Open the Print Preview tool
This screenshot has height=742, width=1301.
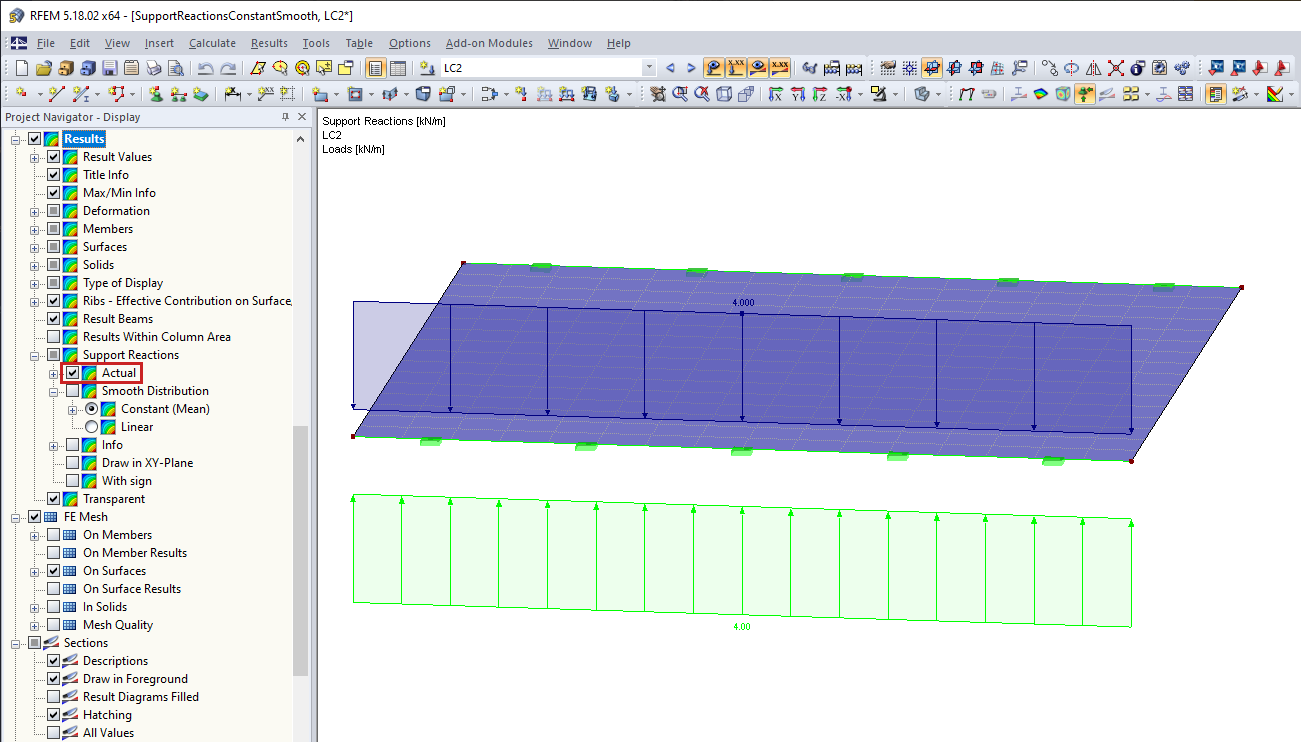pyautogui.click(x=176, y=67)
